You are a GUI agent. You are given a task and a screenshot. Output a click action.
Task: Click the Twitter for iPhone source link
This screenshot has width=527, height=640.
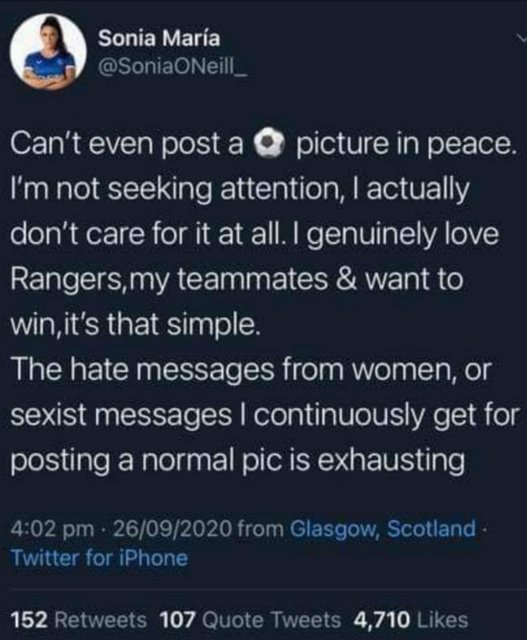tap(100, 558)
